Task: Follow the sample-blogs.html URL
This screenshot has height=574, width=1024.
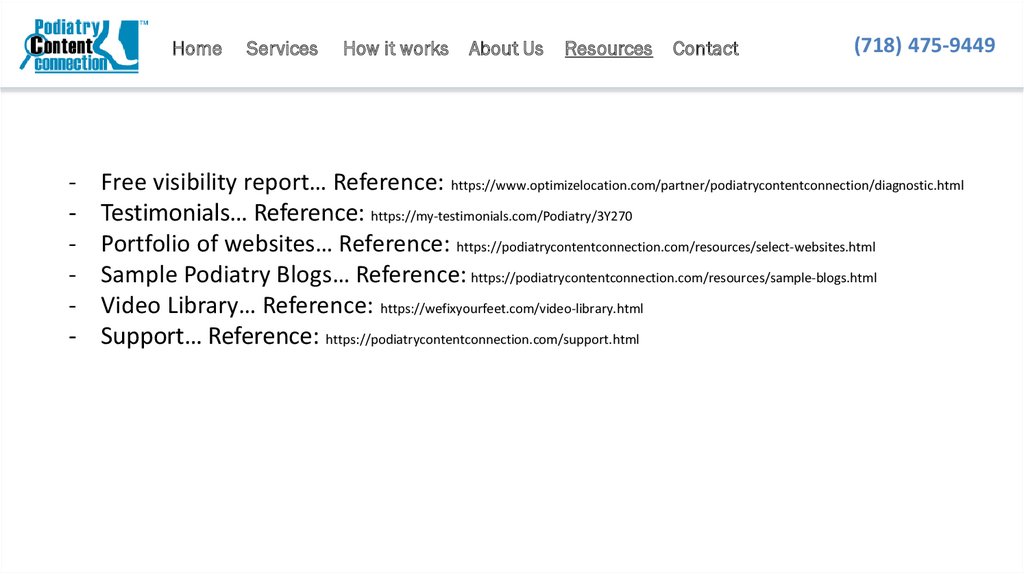Action: point(673,278)
